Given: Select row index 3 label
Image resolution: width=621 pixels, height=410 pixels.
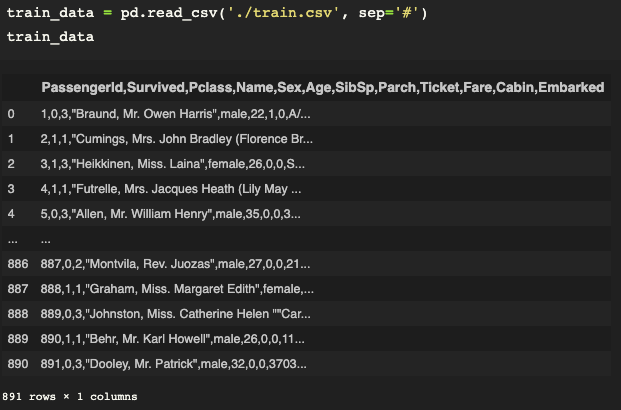Looking at the screenshot, I should [x=11, y=189].
